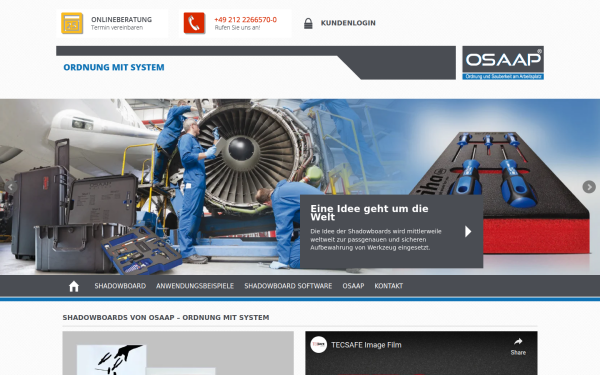Click the phone number +49 212 2266570-0
Image resolution: width=600 pixels, height=375 pixels.
pyautogui.click(x=245, y=20)
